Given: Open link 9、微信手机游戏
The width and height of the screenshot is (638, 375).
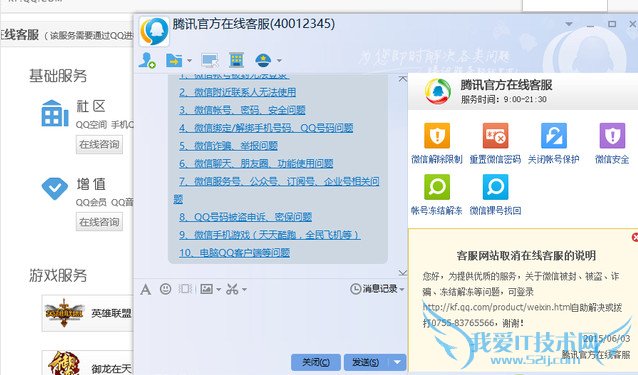Looking at the screenshot, I should (x=270, y=235).
